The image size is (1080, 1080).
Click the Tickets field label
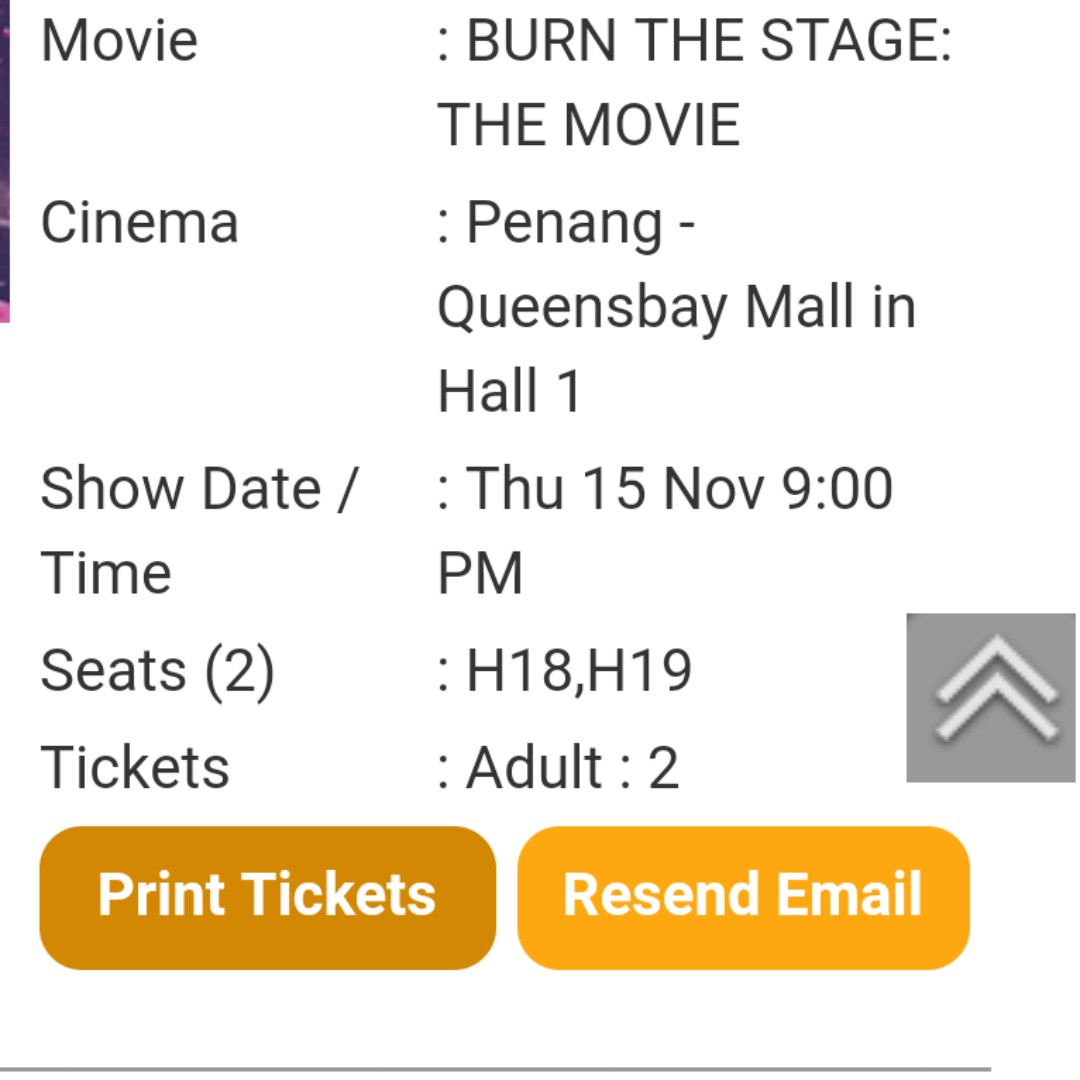(x=135, y=768)
